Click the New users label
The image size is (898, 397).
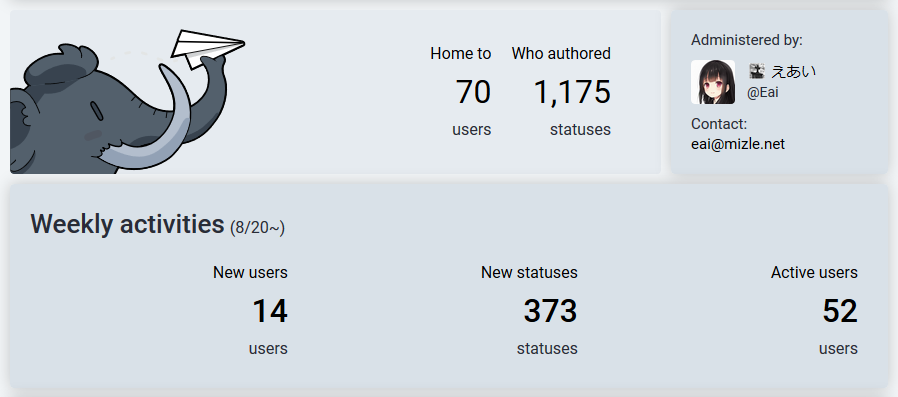(250, 272)
